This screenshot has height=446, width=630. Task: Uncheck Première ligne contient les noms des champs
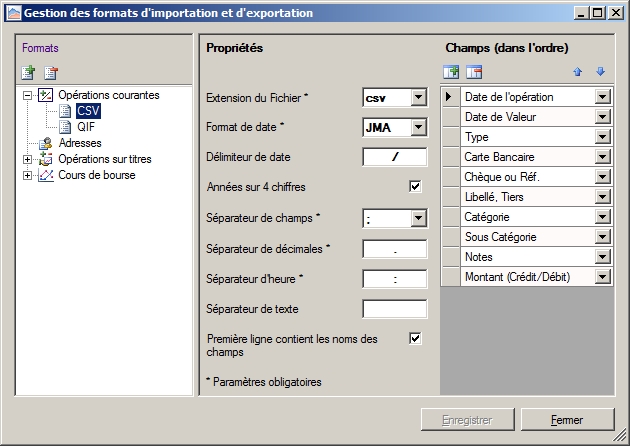pos(416,339)
